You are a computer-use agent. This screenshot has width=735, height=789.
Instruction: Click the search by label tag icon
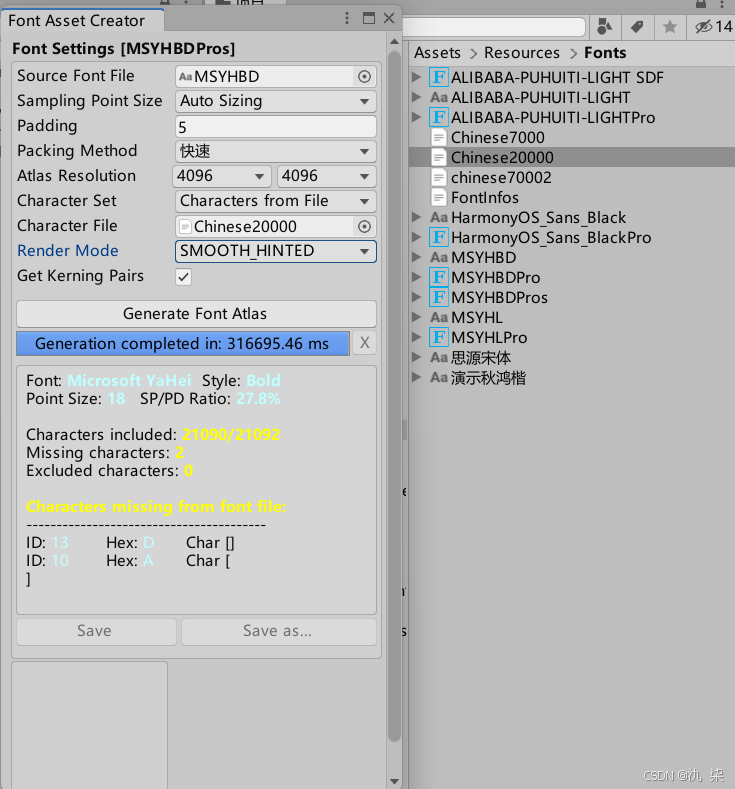pyautogui.click(x=637, y=27)
